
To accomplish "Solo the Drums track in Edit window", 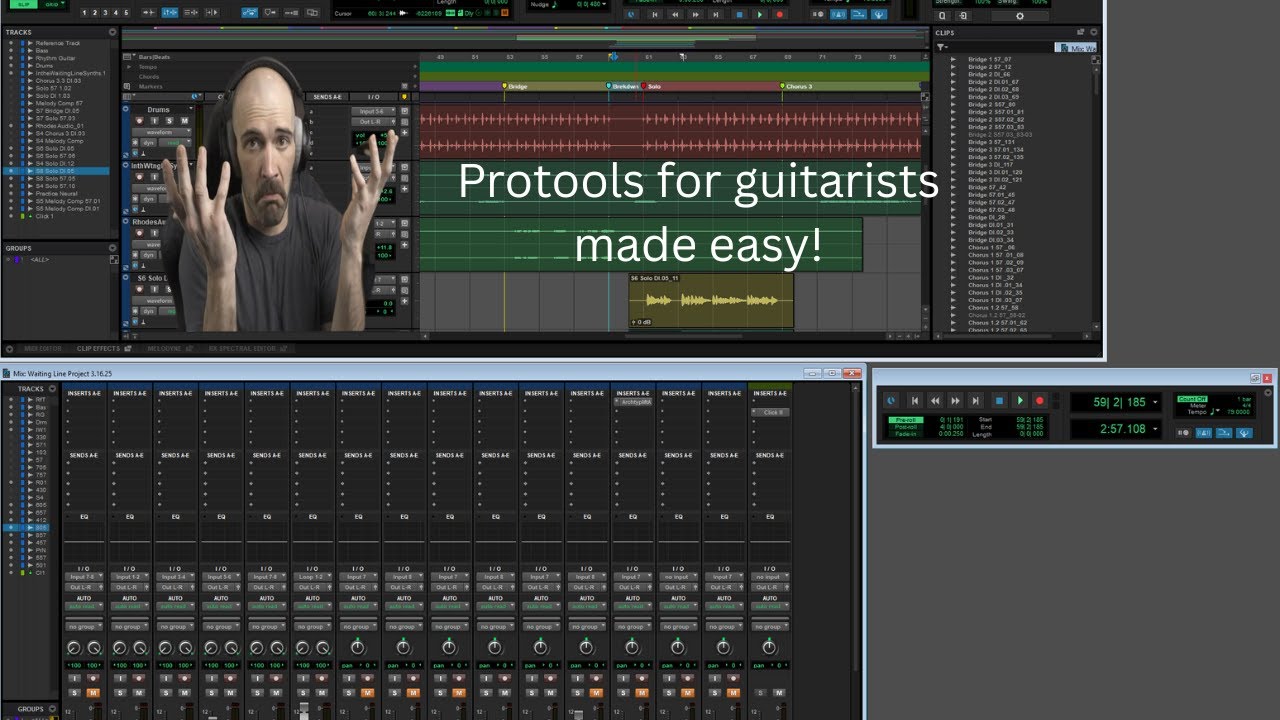I will (169, 121).
